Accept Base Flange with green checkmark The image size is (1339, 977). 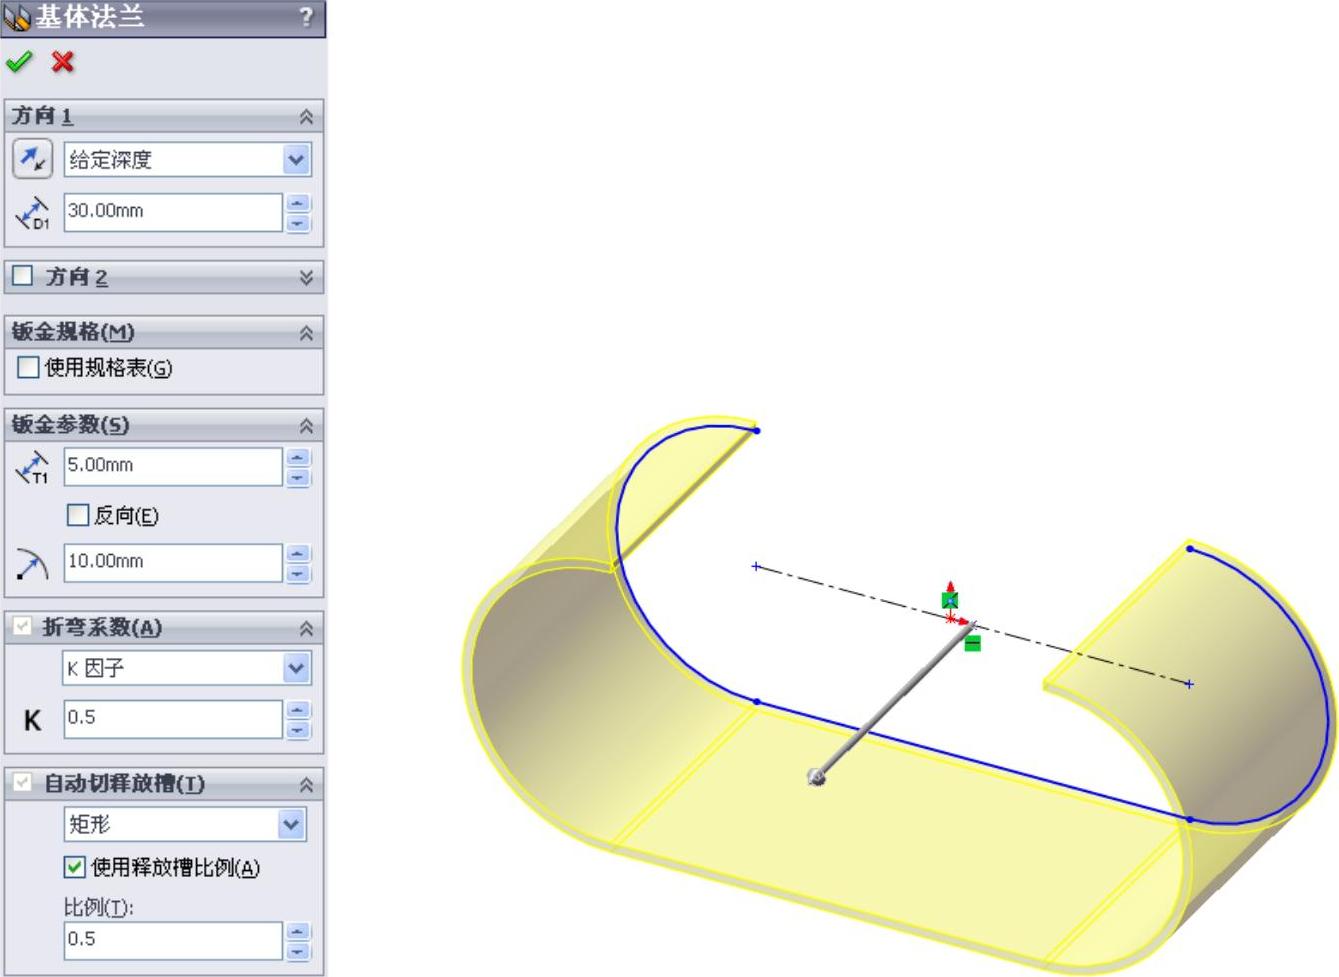pos(19,62)
